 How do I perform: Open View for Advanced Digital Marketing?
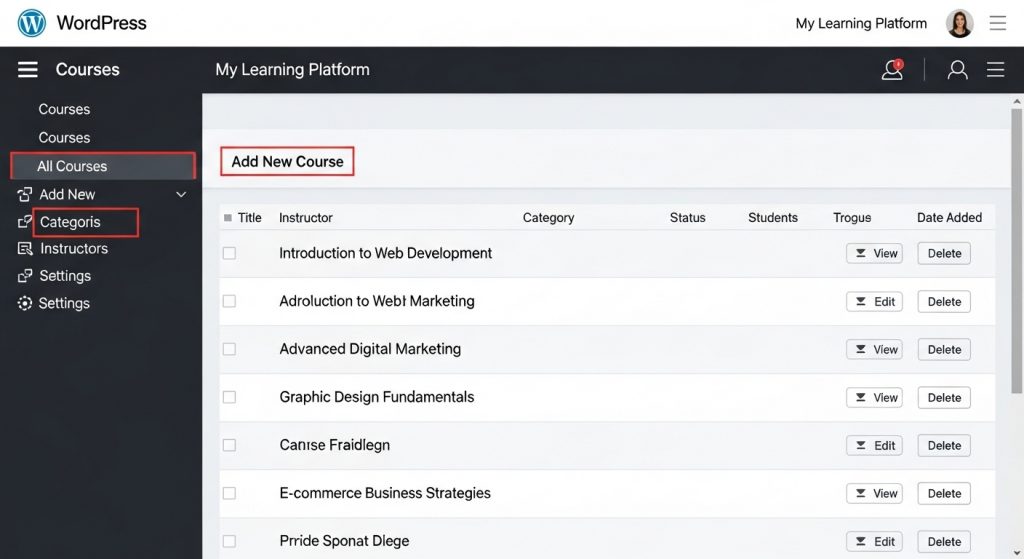(874, 349)
